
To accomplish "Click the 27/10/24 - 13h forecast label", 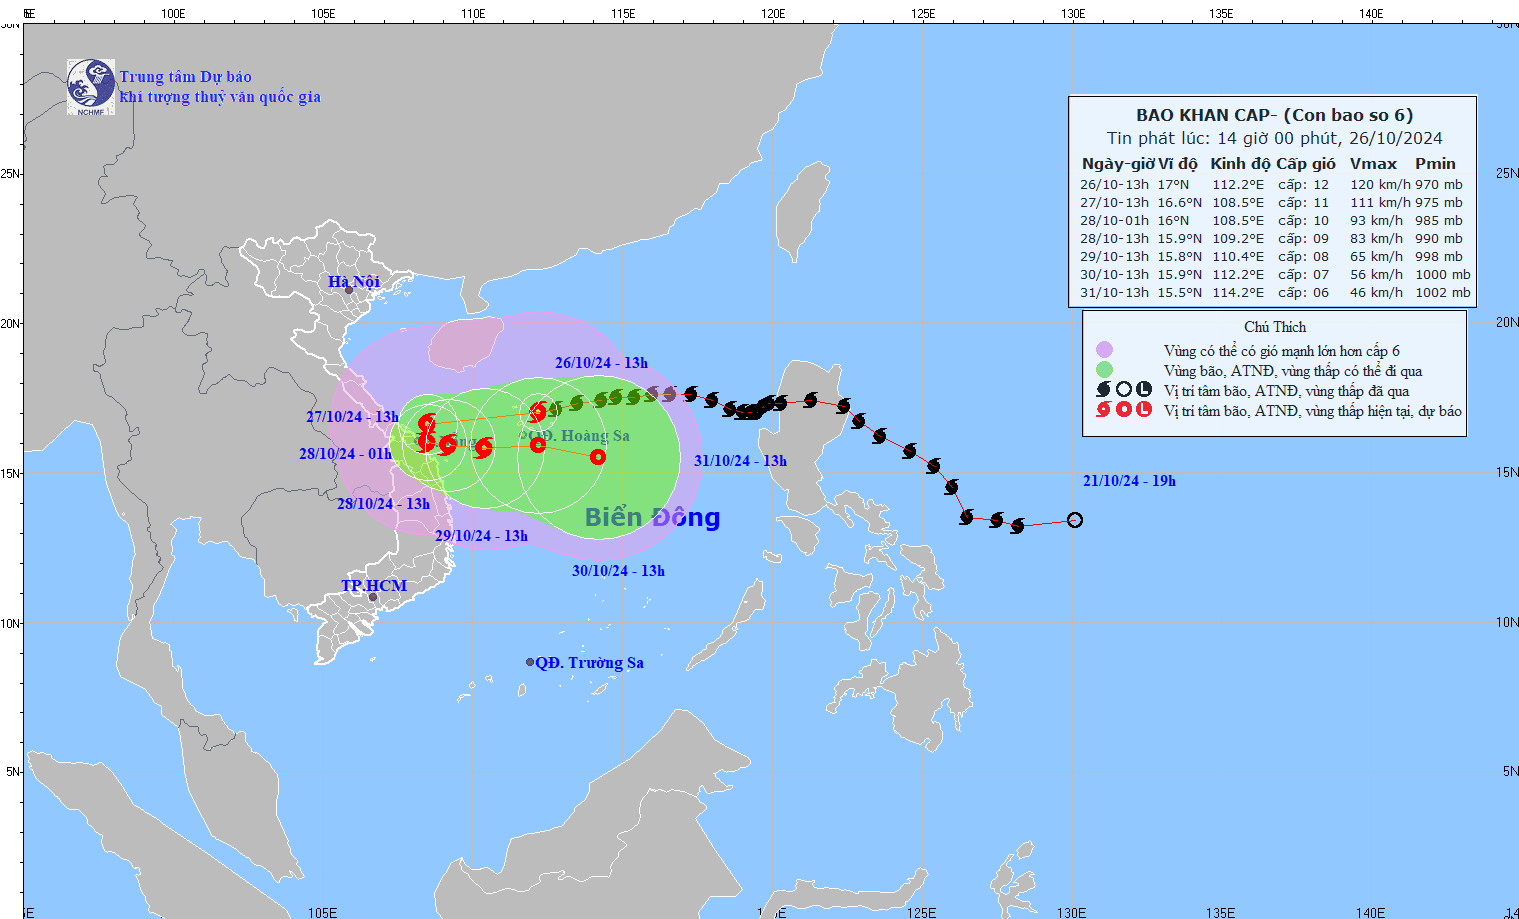I will tap(352, 417).
